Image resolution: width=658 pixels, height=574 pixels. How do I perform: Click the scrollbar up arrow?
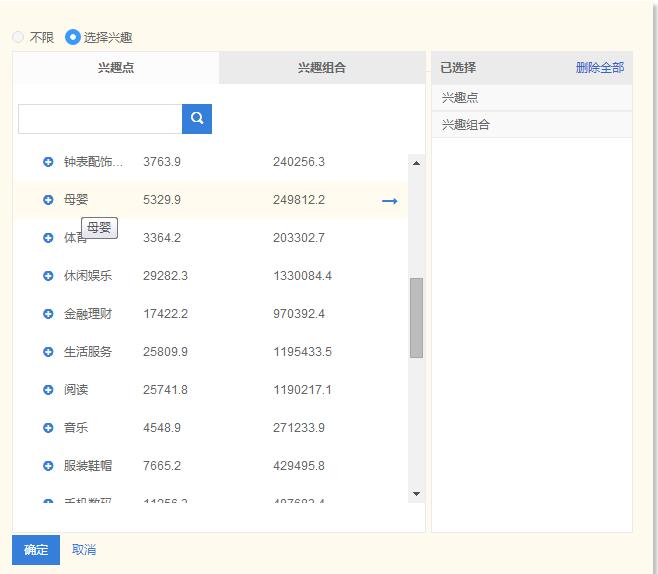(x=416, y=163)
